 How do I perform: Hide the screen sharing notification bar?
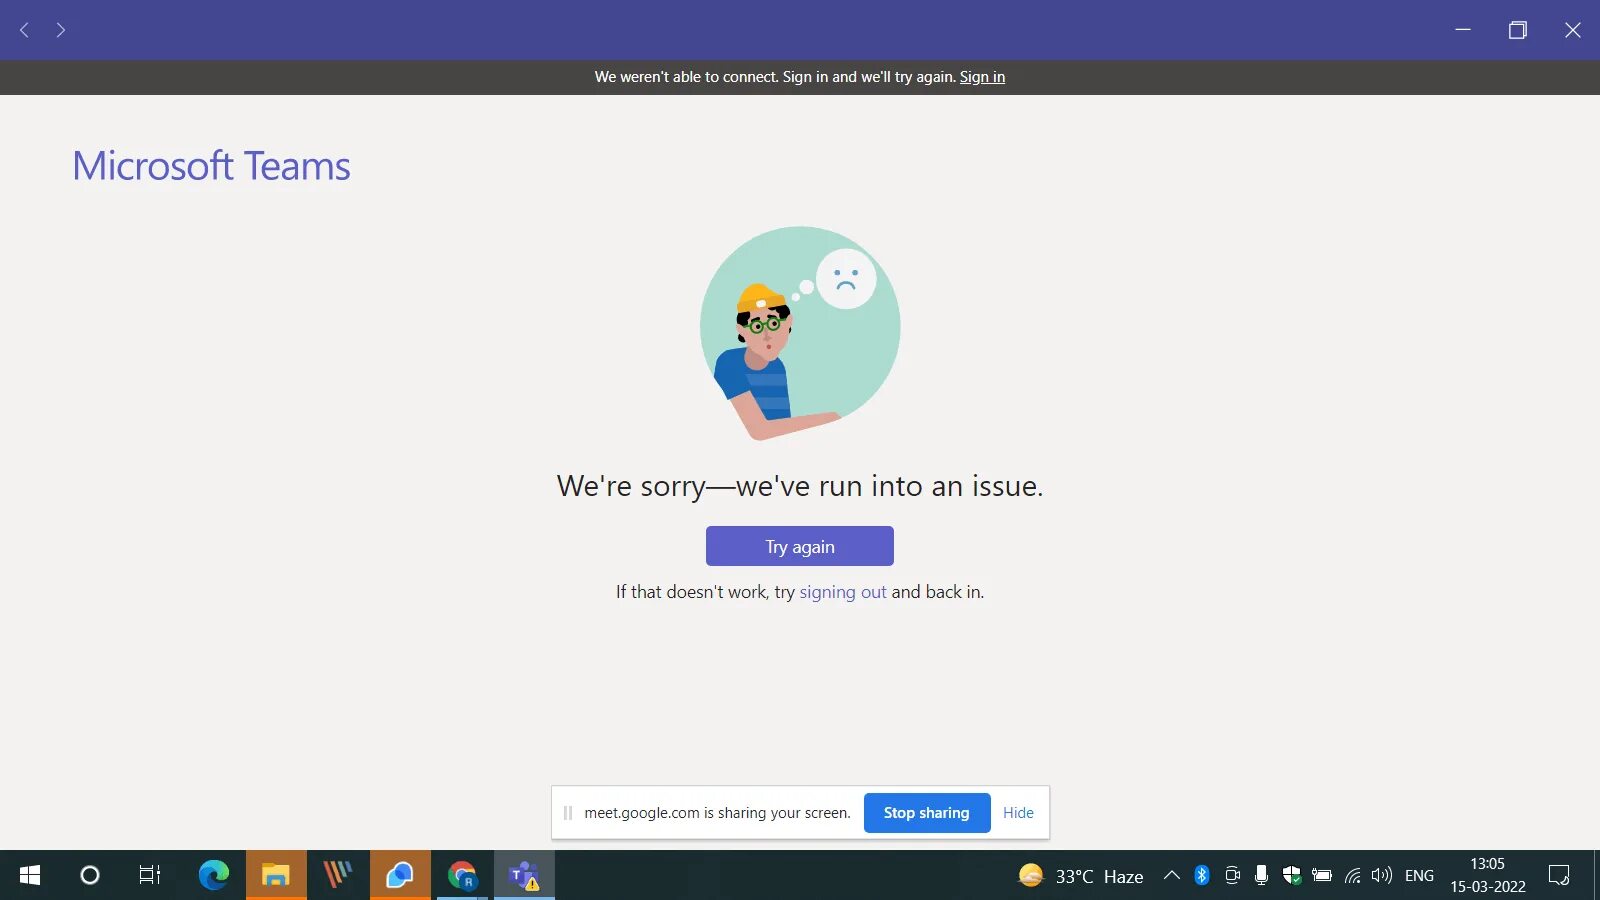pos(1018,813)
